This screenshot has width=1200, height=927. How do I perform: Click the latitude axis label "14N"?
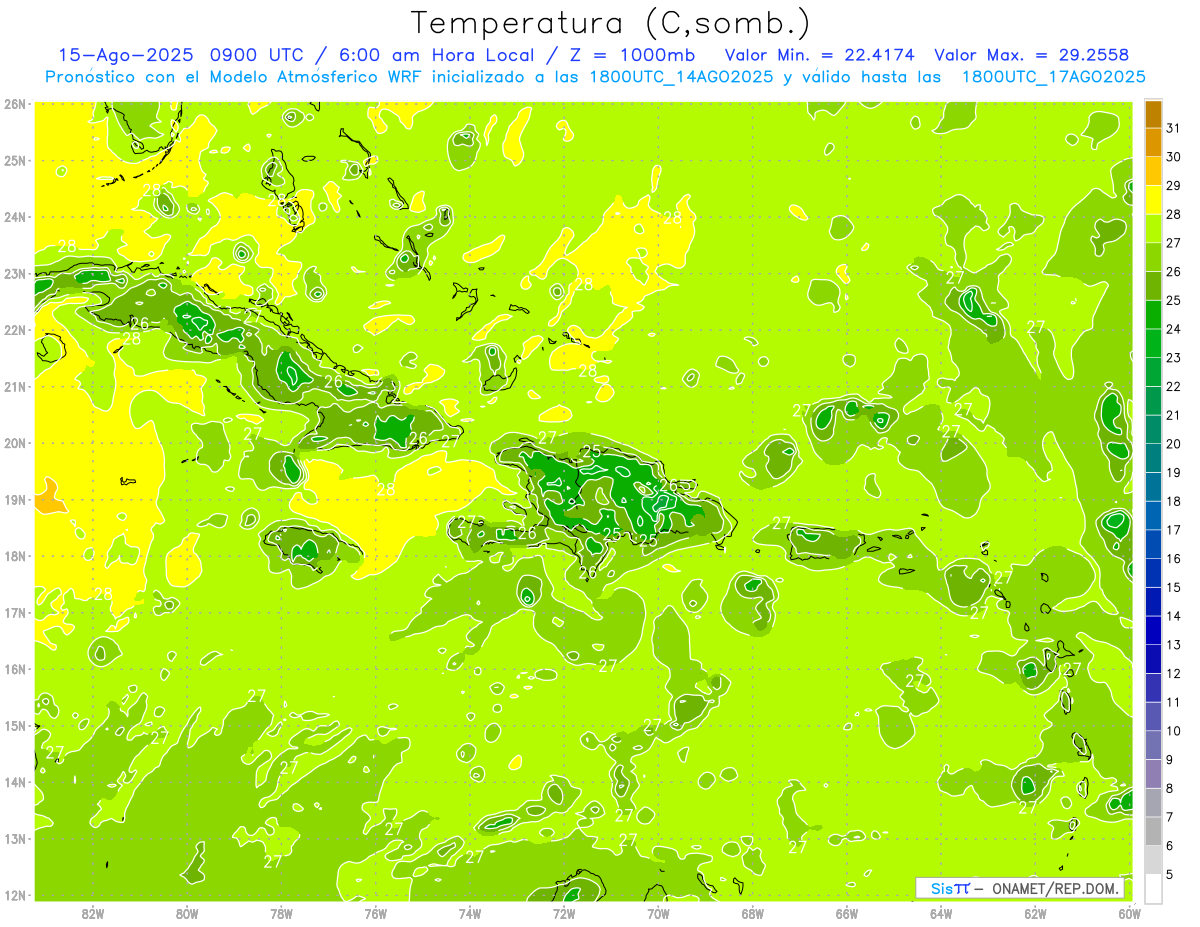tap(14, 782)
